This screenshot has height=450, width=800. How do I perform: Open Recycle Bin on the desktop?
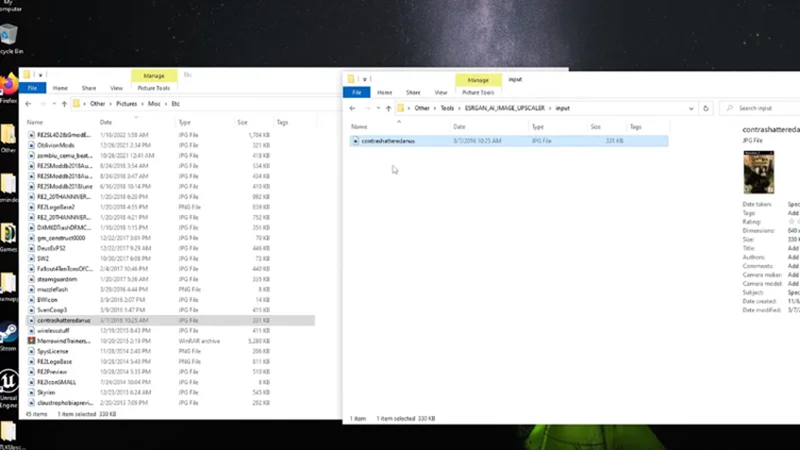tap(9, 40)
